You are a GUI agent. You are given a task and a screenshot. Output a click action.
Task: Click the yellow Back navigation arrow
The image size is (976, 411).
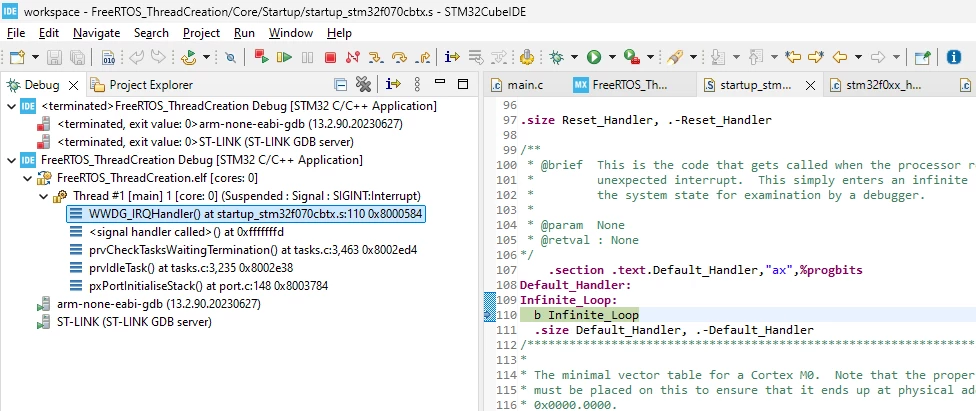840,57
